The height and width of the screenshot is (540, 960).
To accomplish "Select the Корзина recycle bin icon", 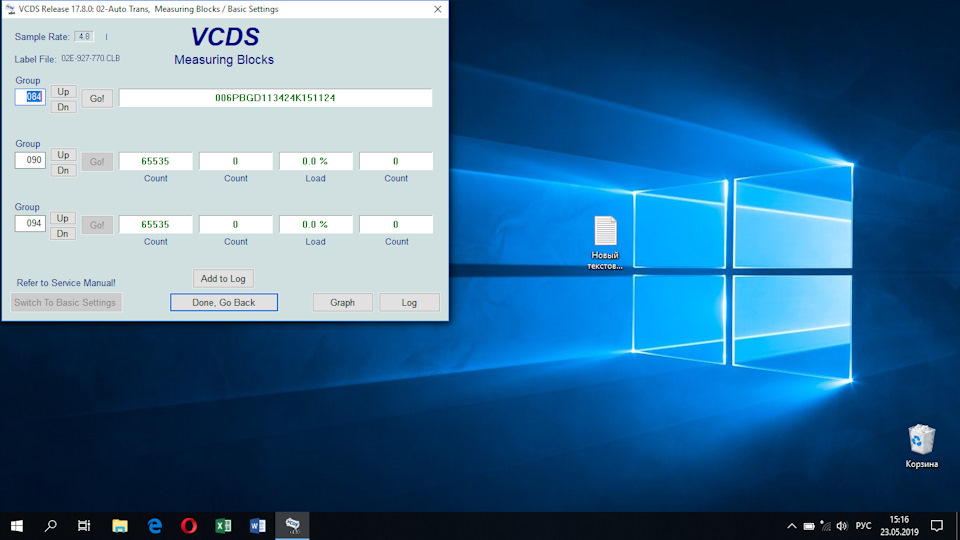I will [x=921, y=446].
